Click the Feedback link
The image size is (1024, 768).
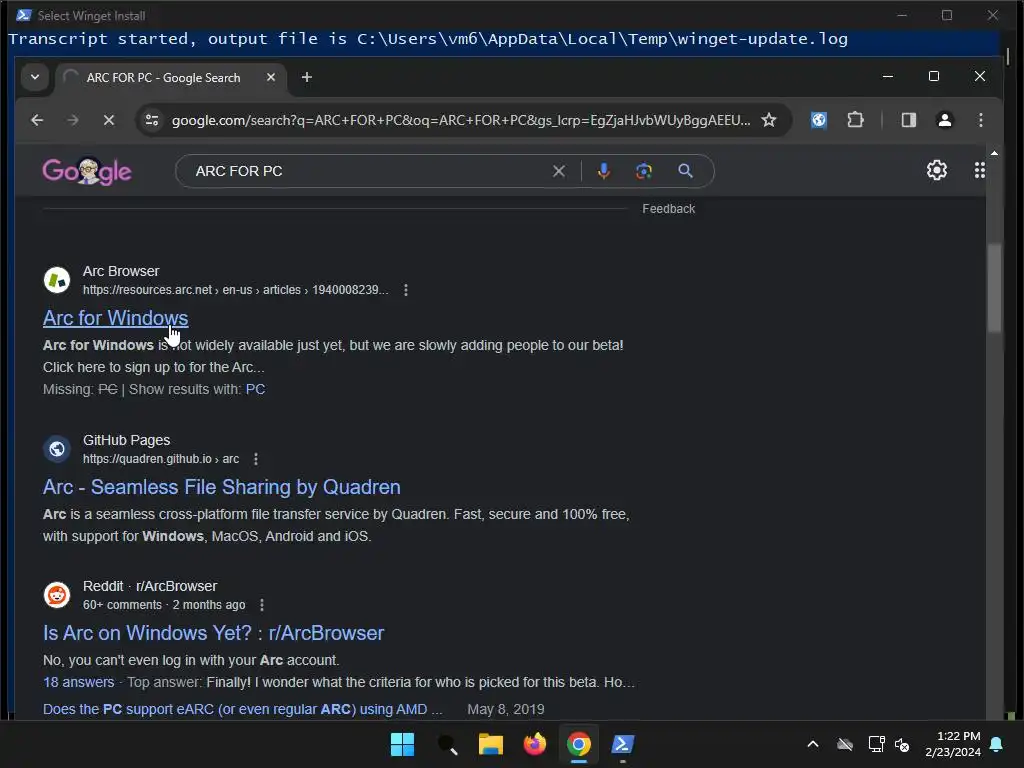point(668,209)
